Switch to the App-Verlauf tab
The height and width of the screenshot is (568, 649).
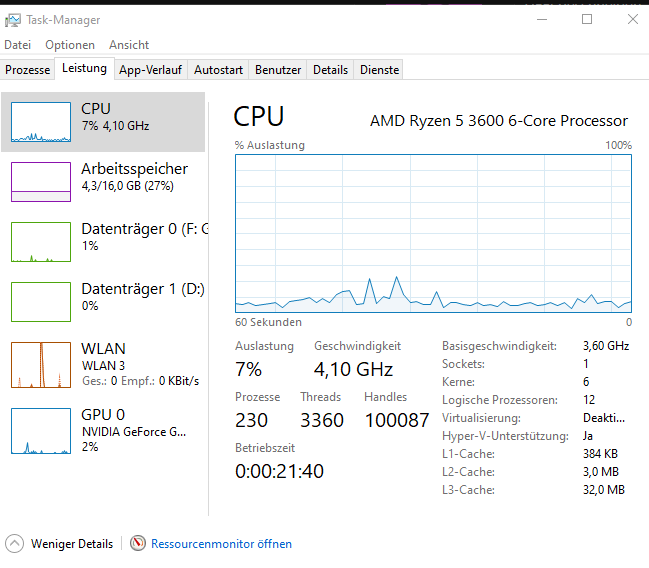click(x=150, y=70)
